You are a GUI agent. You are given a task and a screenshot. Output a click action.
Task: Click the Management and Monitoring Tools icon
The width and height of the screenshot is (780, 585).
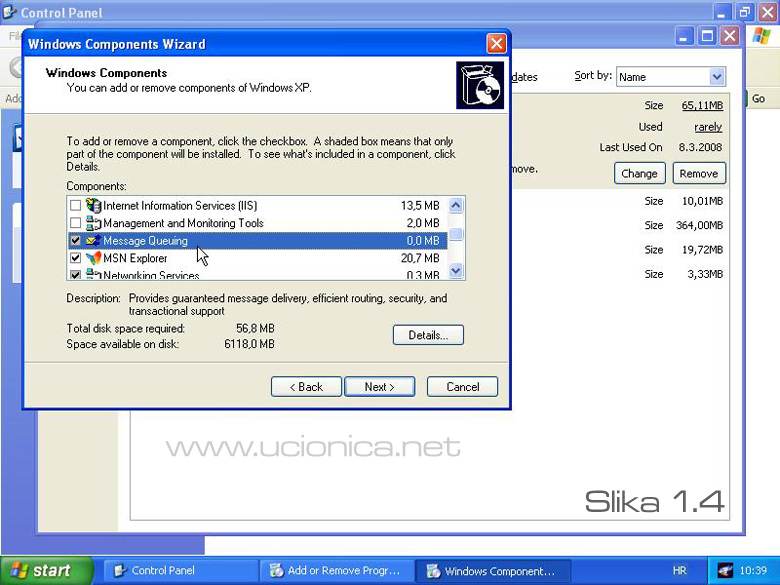coord(93,223)
